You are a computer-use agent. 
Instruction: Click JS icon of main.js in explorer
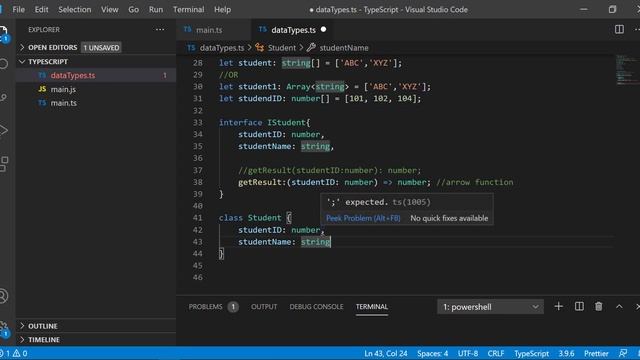pyautogui.click(x=42, y=89)
